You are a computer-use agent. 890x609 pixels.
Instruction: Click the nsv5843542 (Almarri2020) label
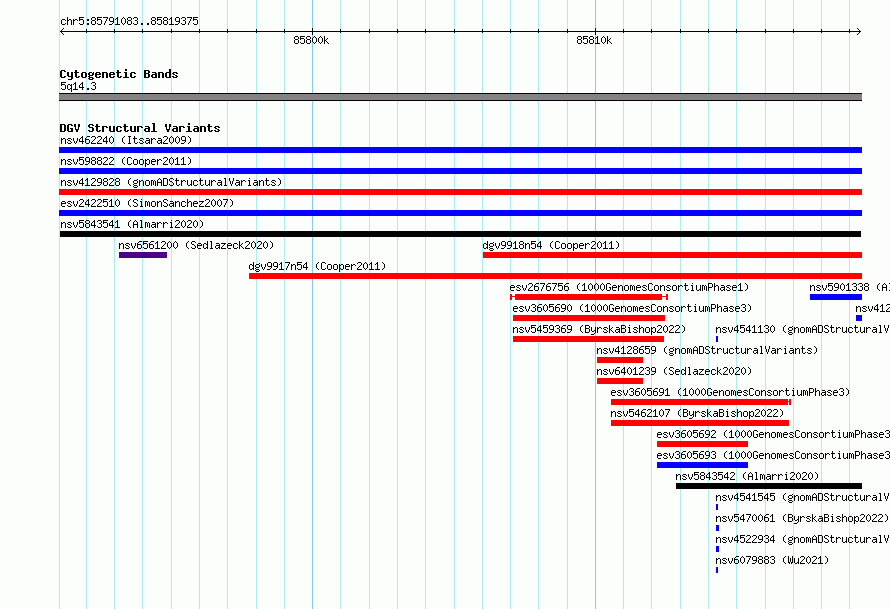747,476
